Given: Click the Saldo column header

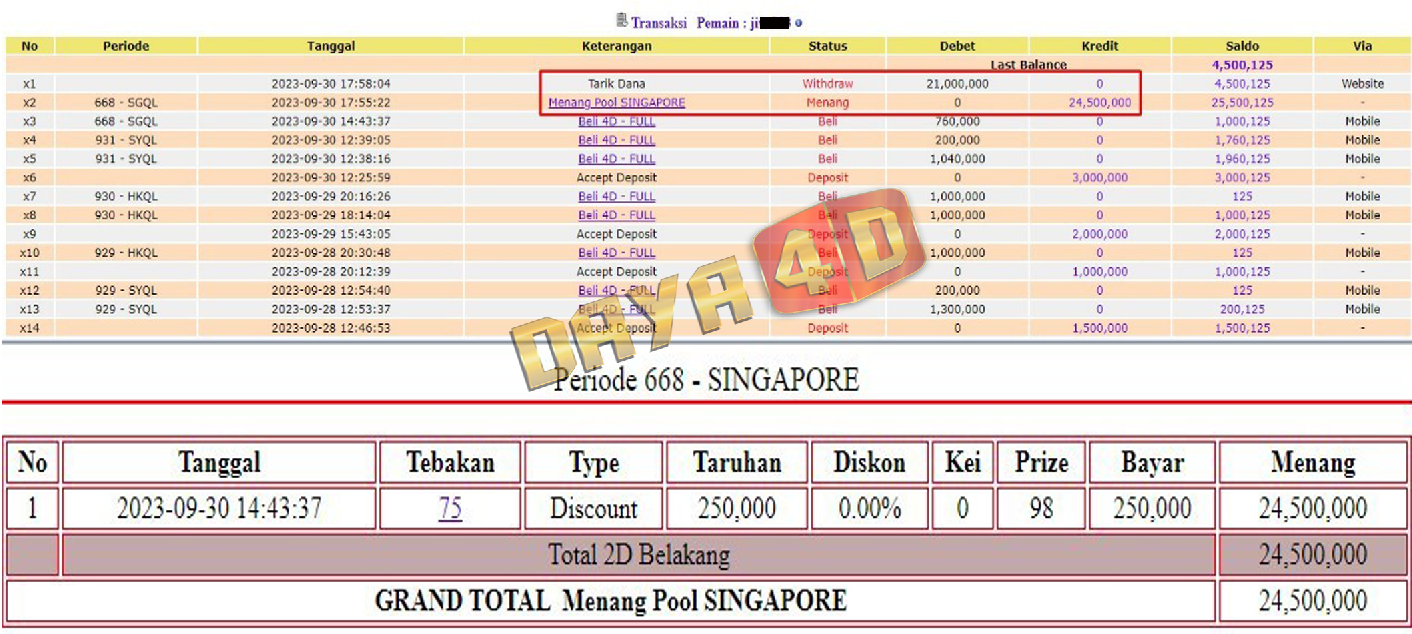Looking at the screenshot, I should tap(1242, 46).
